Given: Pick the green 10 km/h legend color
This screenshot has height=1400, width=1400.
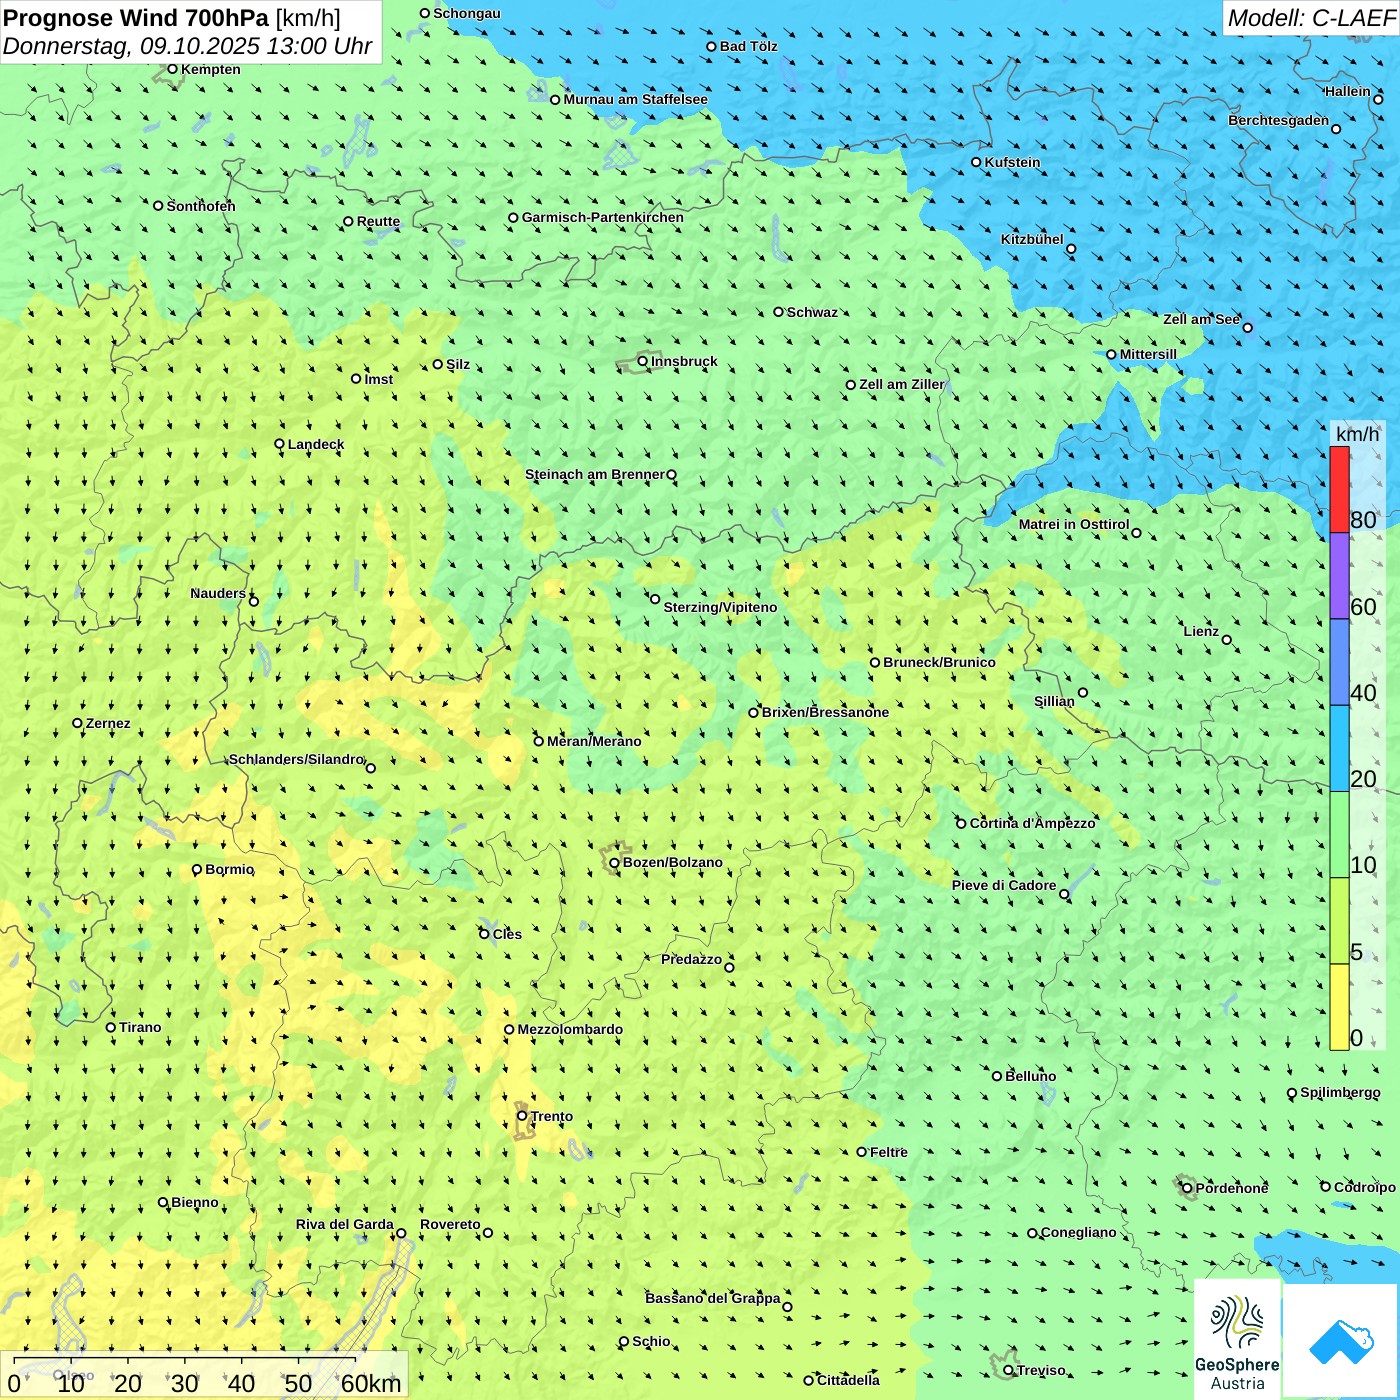Looking at the screenshot, I should [1339, 834].
